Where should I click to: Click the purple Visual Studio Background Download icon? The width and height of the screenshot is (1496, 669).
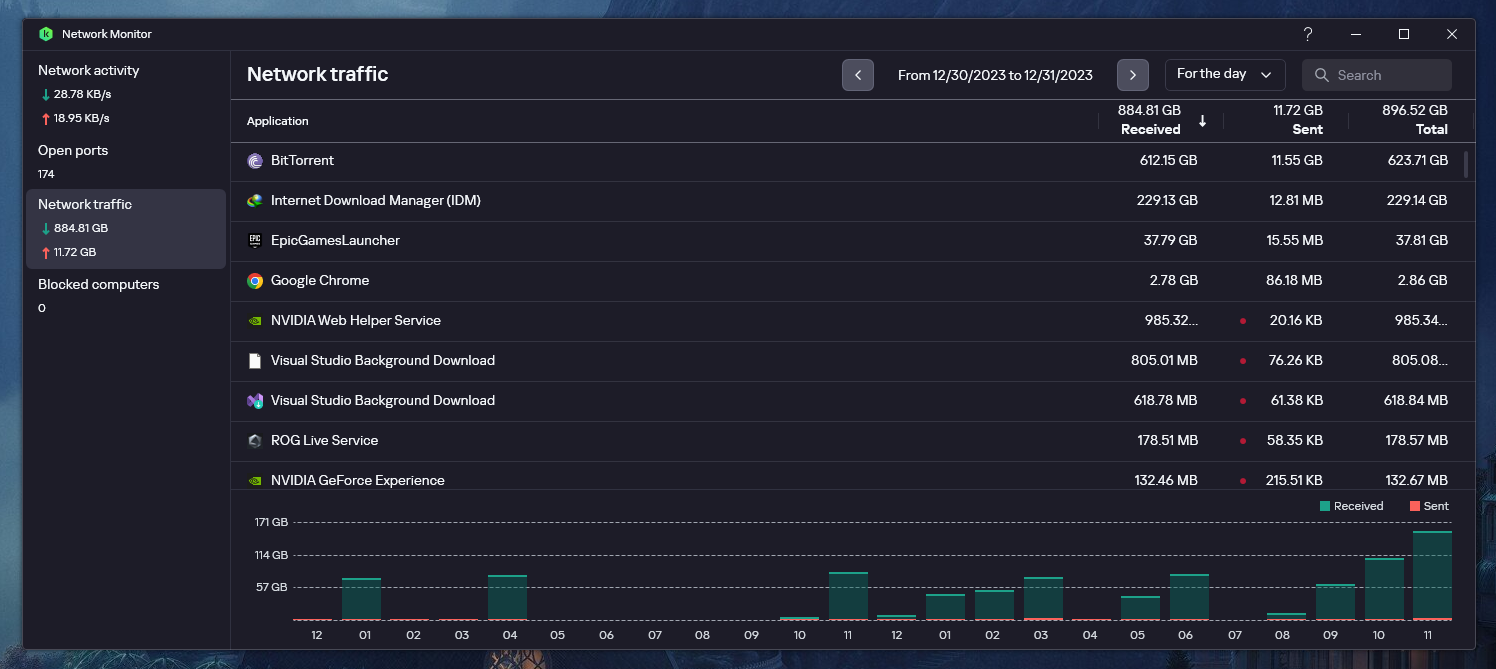pyautogui.click(x=255, y=401)
